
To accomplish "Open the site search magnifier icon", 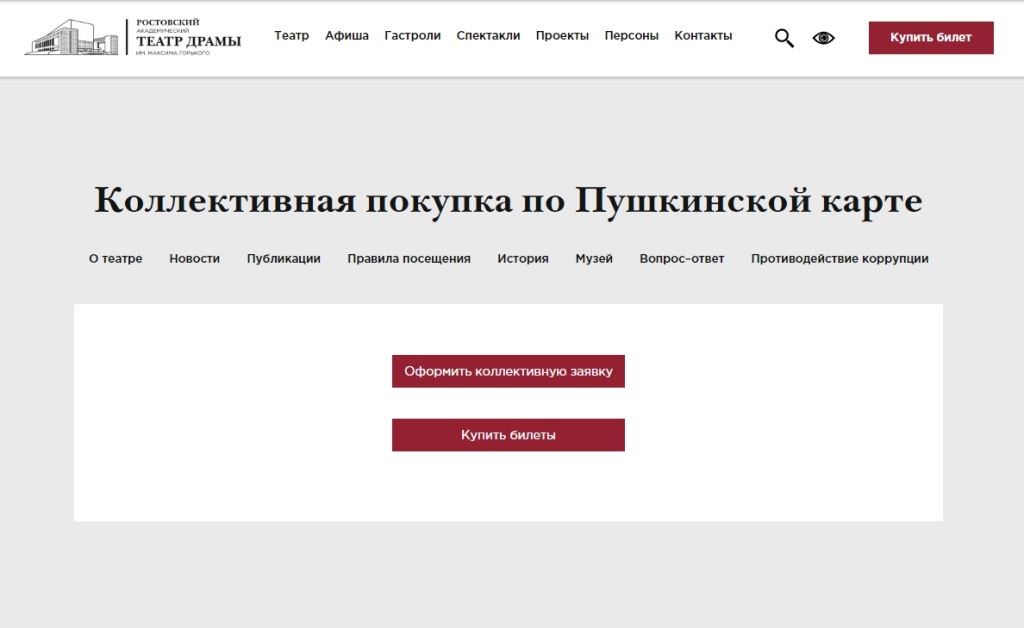I will (784, 38).
